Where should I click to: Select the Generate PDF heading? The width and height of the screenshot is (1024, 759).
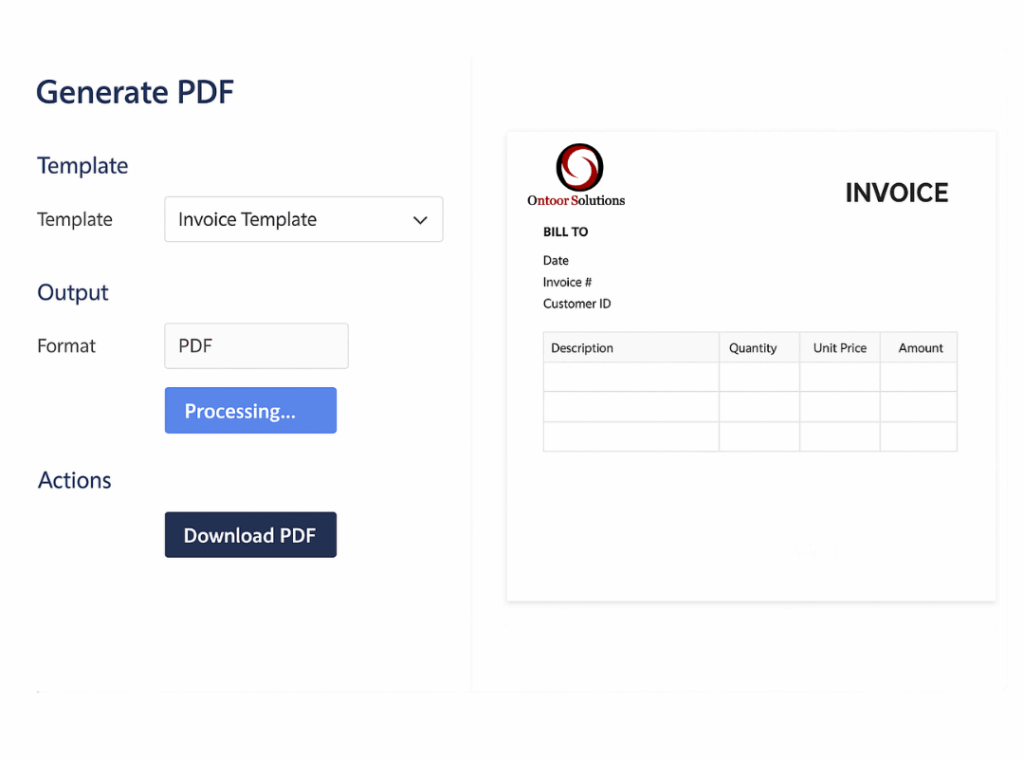135,92
